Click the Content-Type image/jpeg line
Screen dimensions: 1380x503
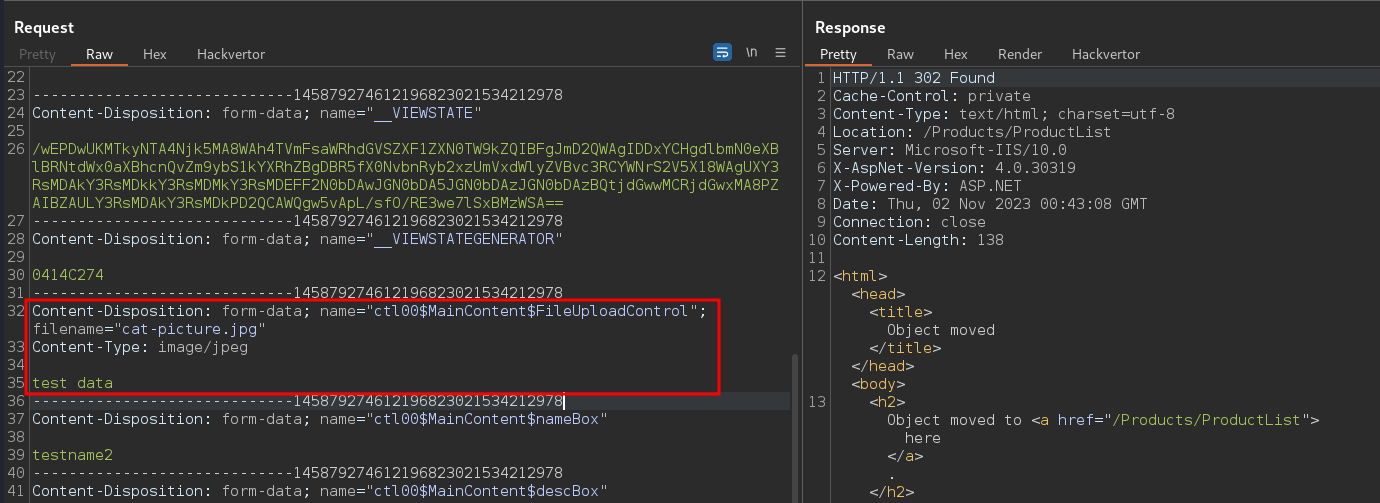(x=140, y=347)
